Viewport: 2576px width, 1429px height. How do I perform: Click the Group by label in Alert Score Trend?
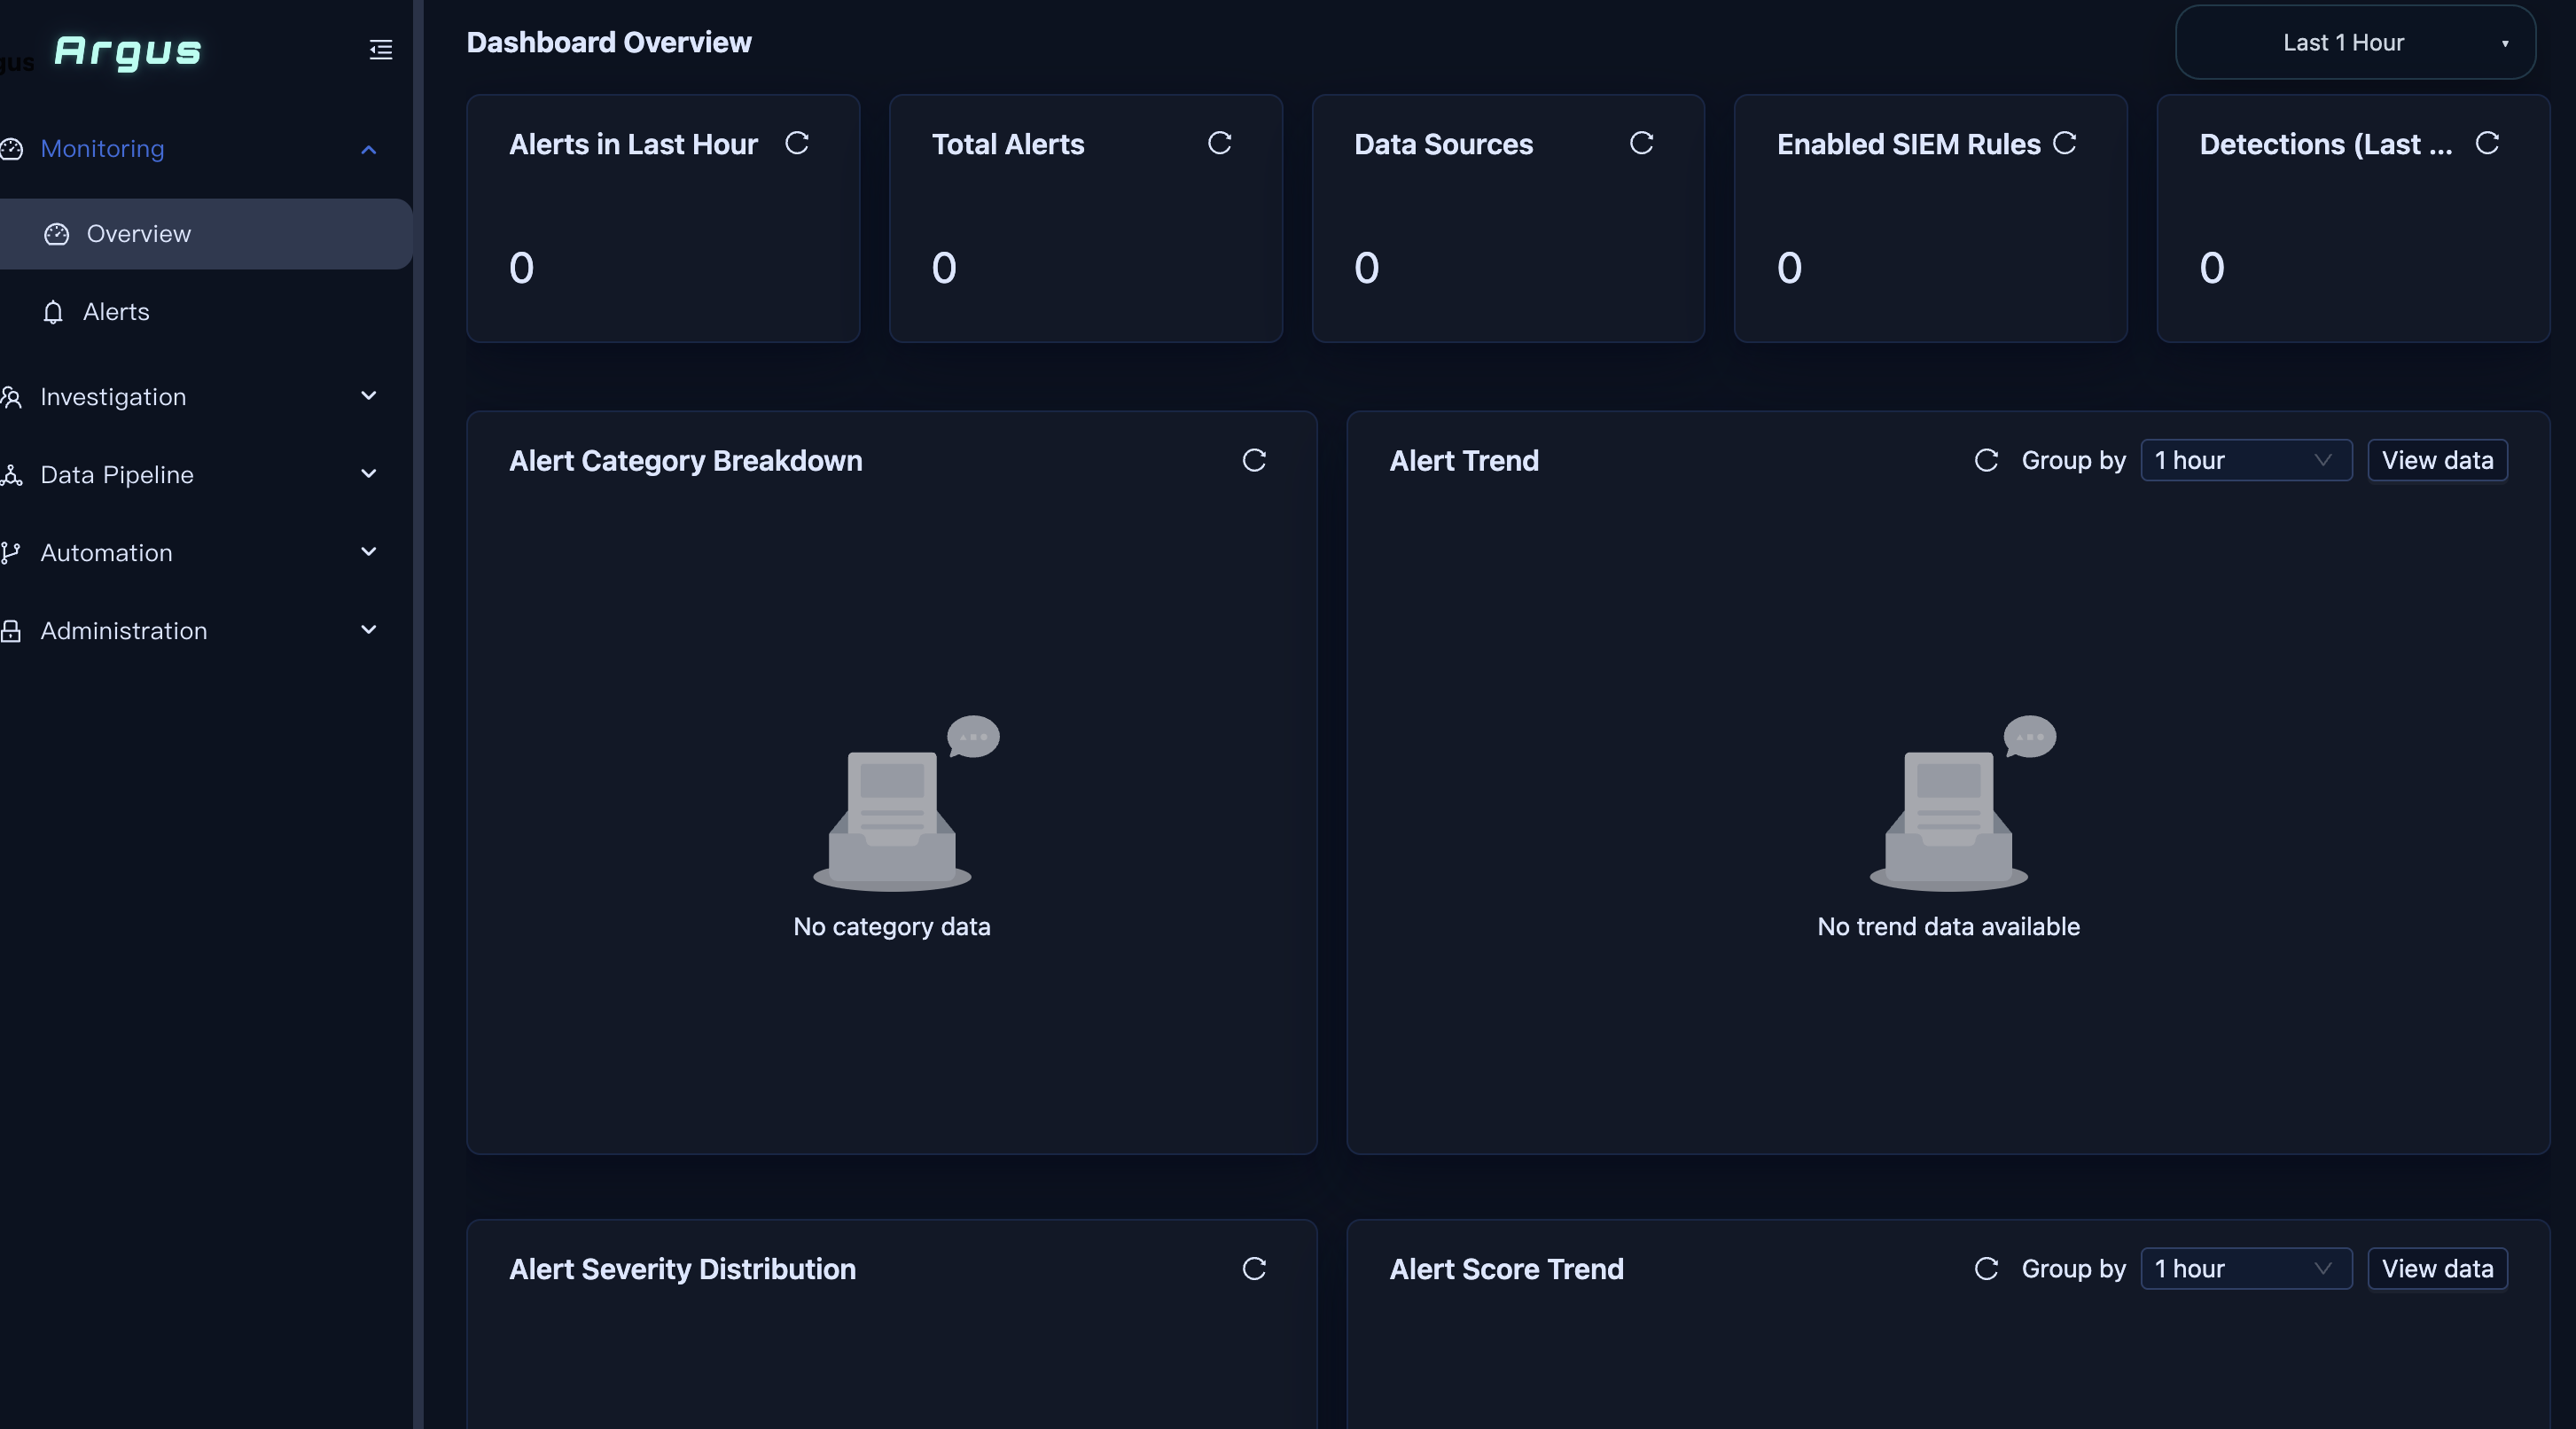[2073, 1269]
